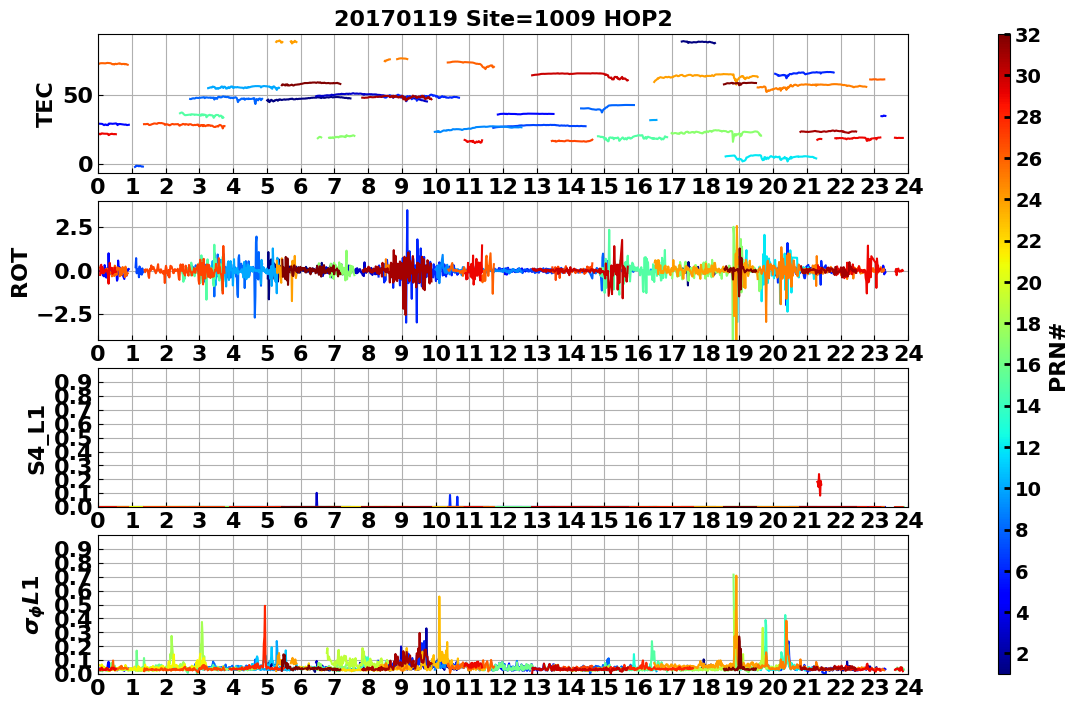The height and width of the screenshot is (709, 1077).
Task: Click x-axis hour "12" under the TEC panel
Action: pos(503,186)
